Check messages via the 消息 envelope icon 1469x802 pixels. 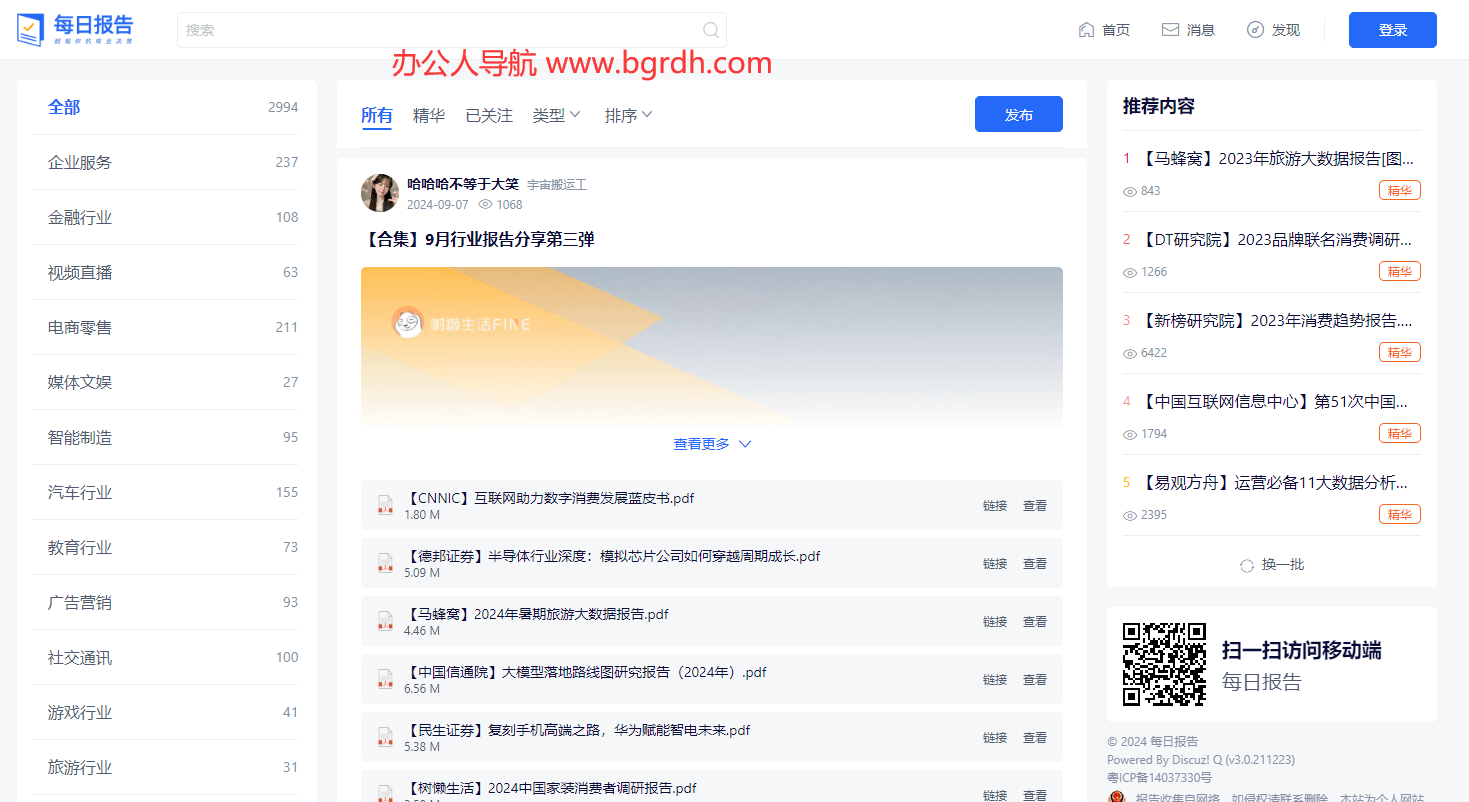point(1169,29)
